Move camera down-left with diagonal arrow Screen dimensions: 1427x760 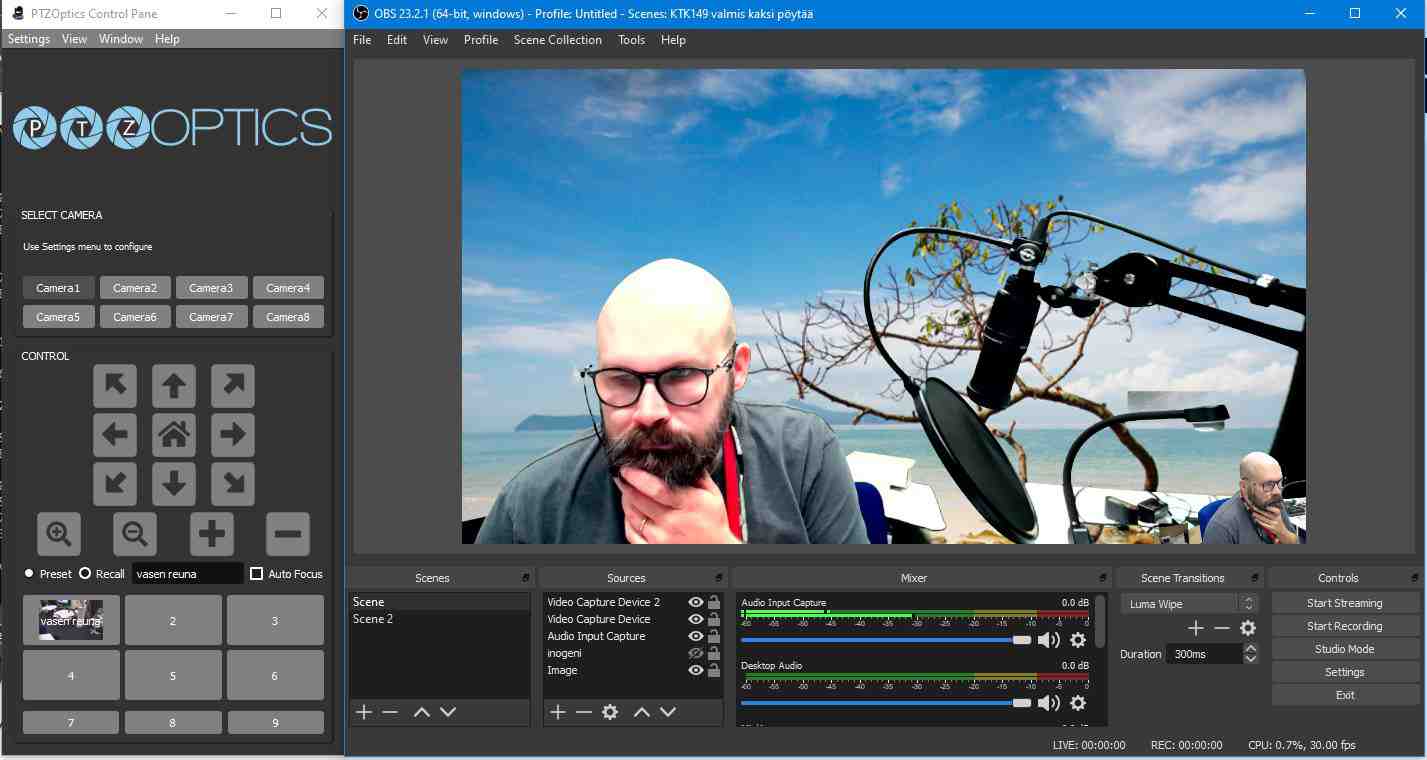[x=115, y=484]
